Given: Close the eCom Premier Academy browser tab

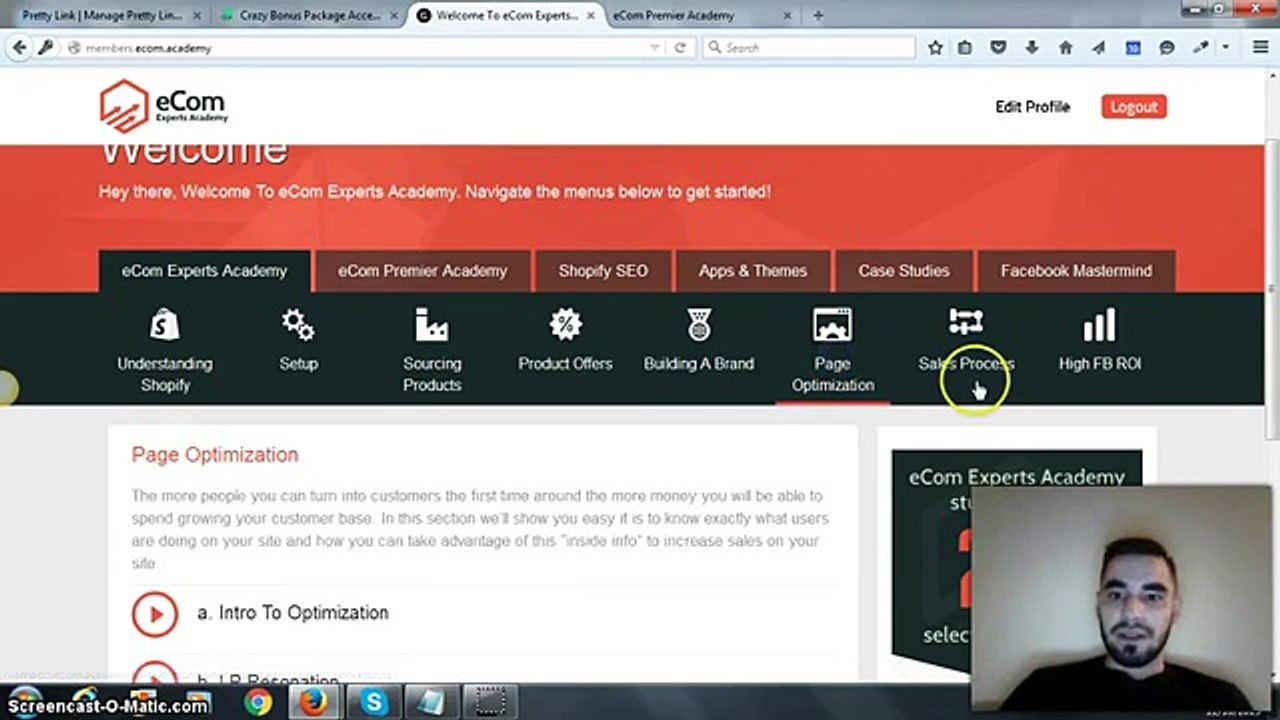Looking at the screenshot, I should pos(788,15).
